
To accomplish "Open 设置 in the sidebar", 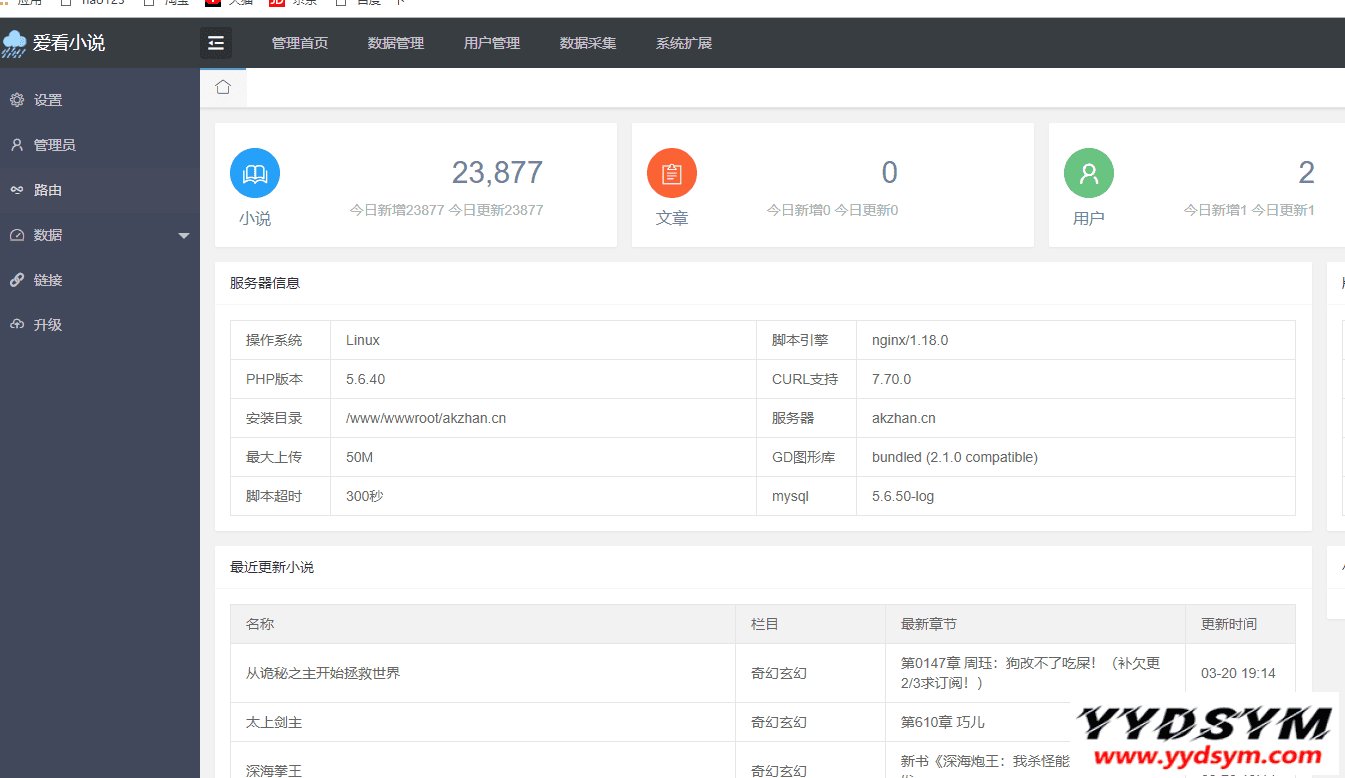I will tap(100, 100).
